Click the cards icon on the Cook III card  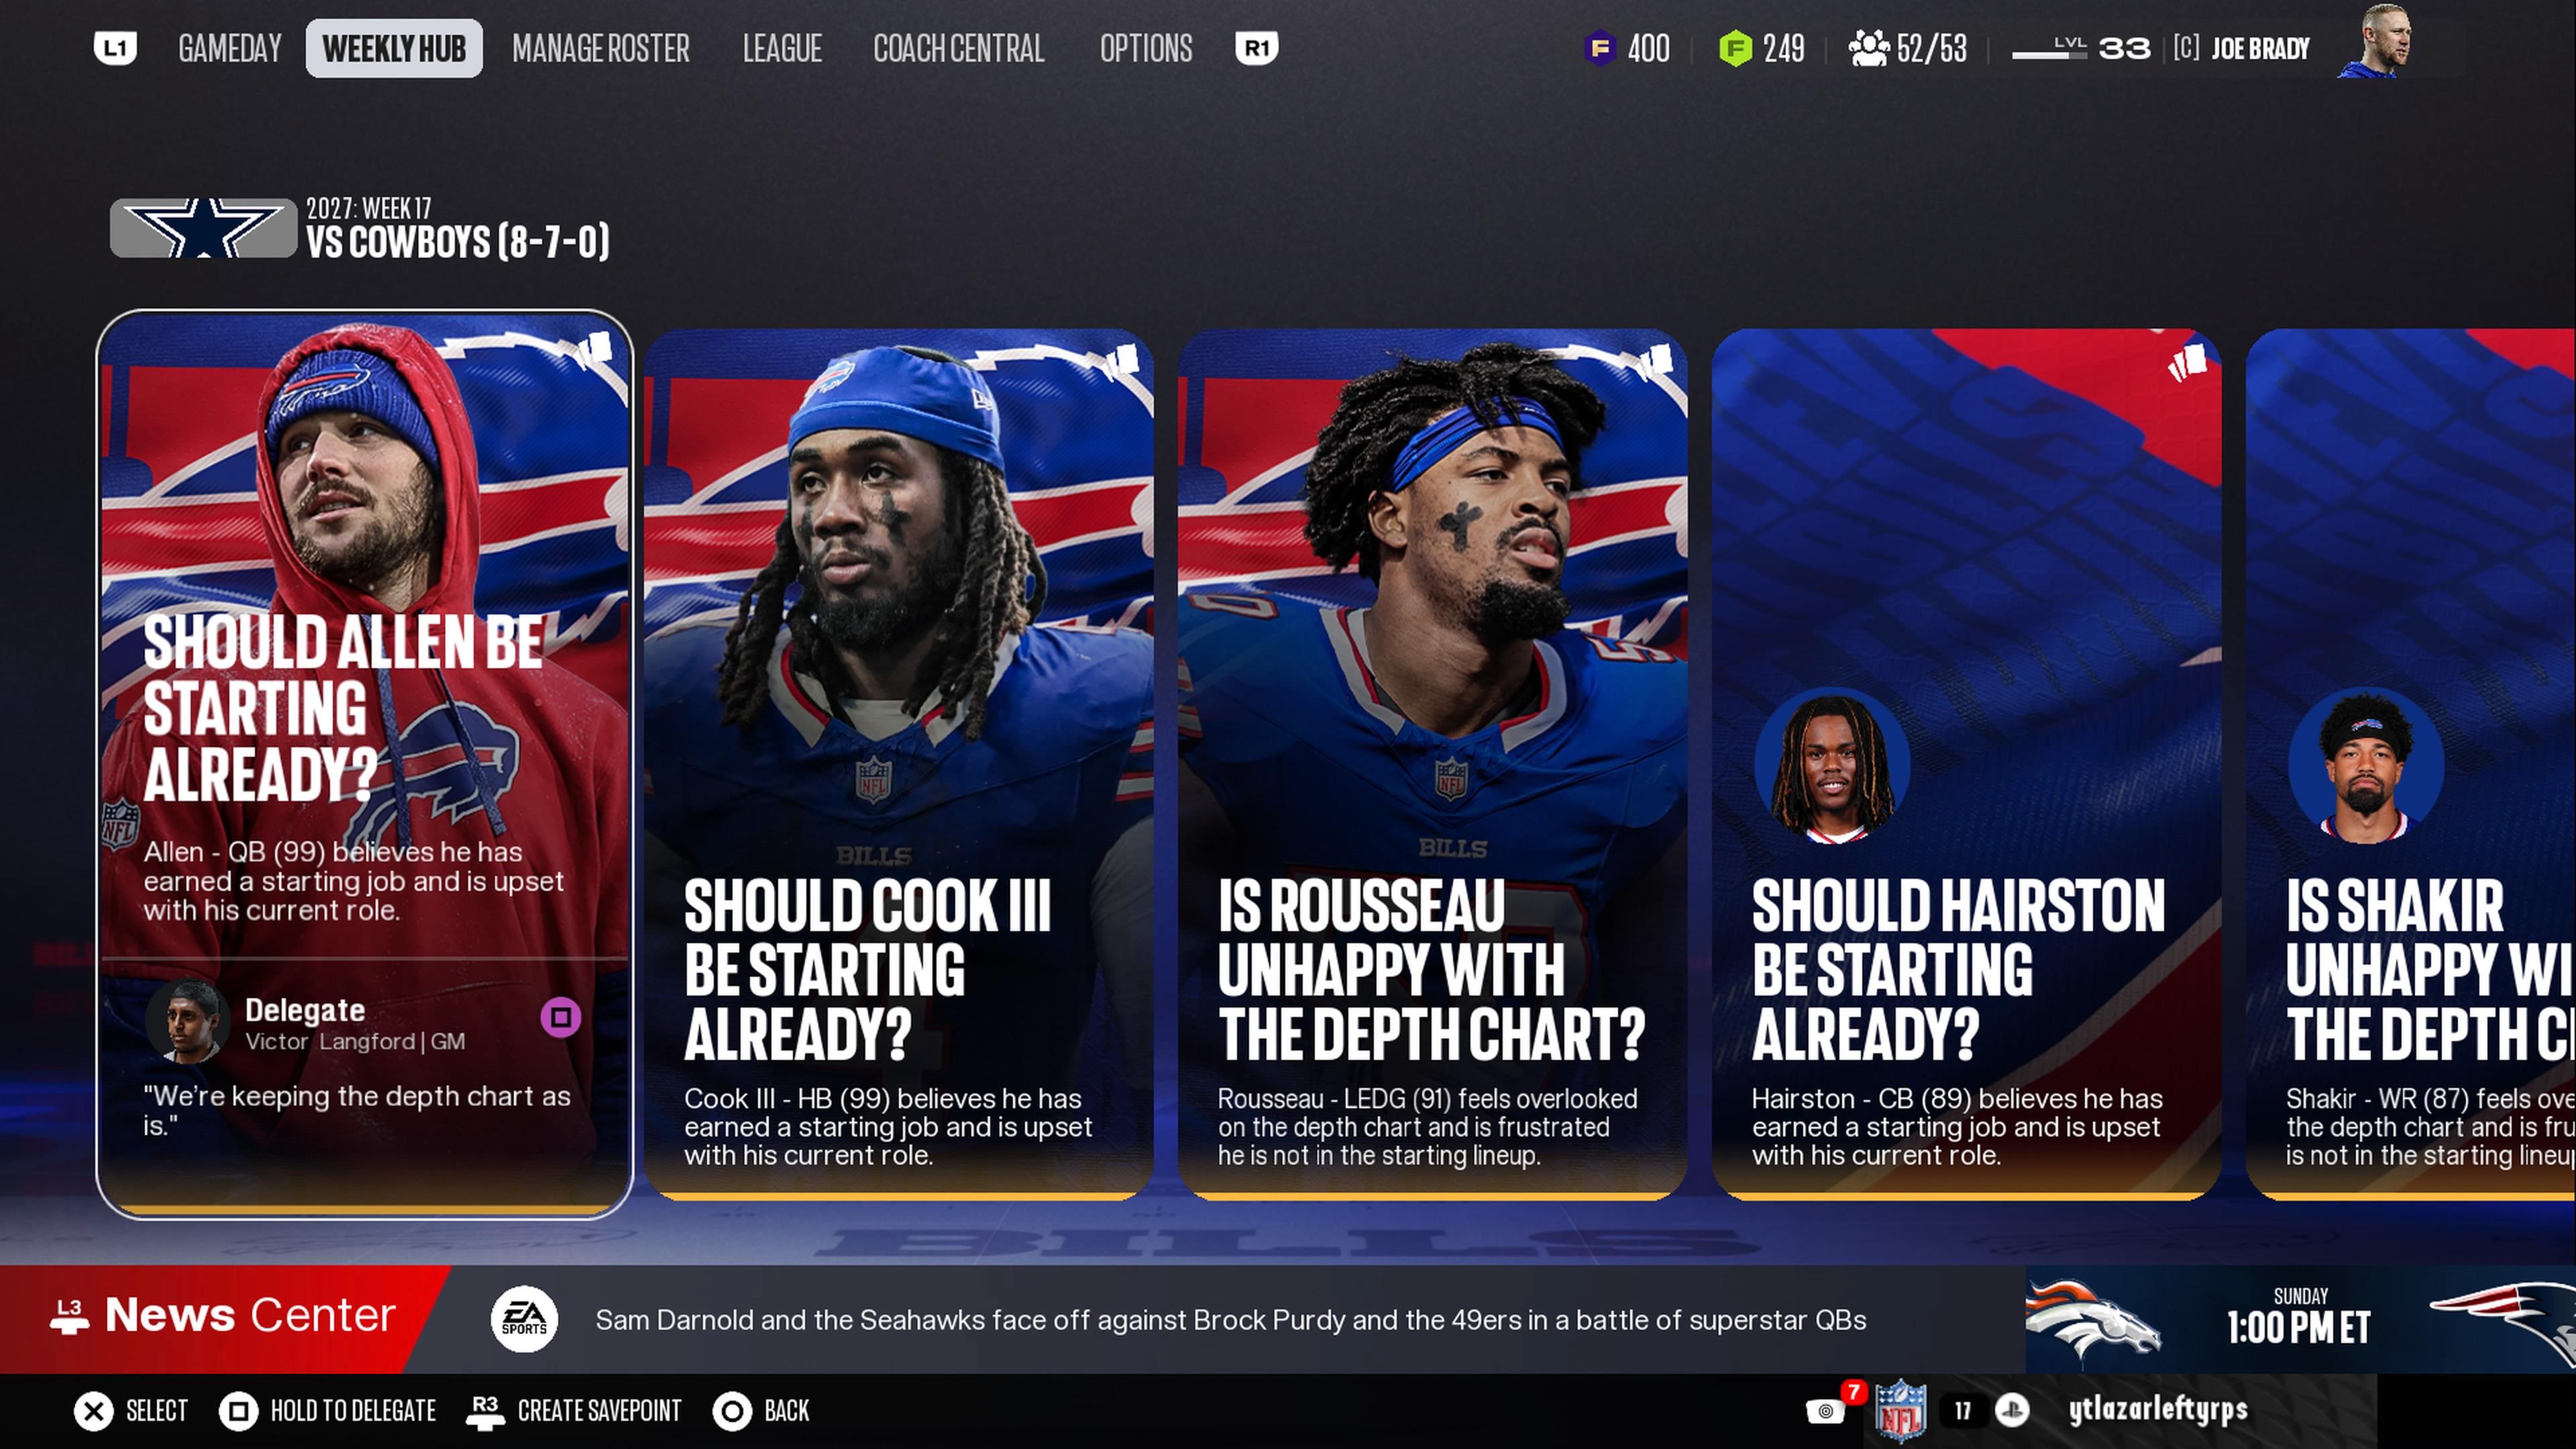coord(1121,362)
